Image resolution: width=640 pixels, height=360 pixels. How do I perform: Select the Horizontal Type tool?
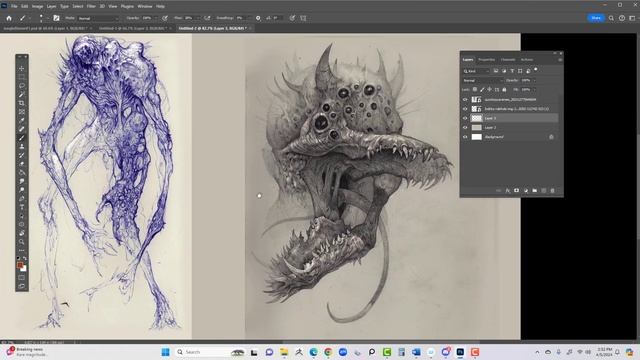tap(22, 207)
